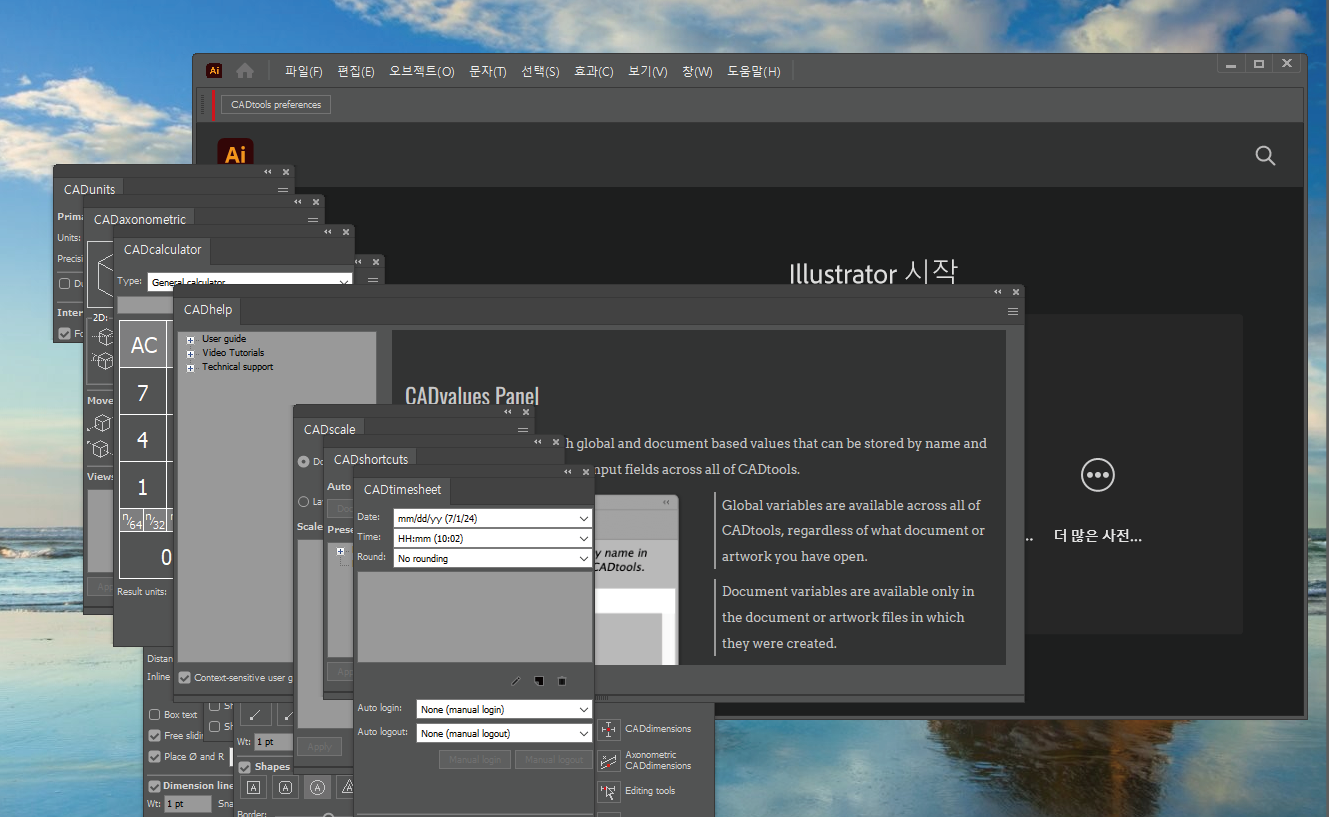Open the CADcalculator Type dropdown
The image size is (1329, 817).
point(250,282)
